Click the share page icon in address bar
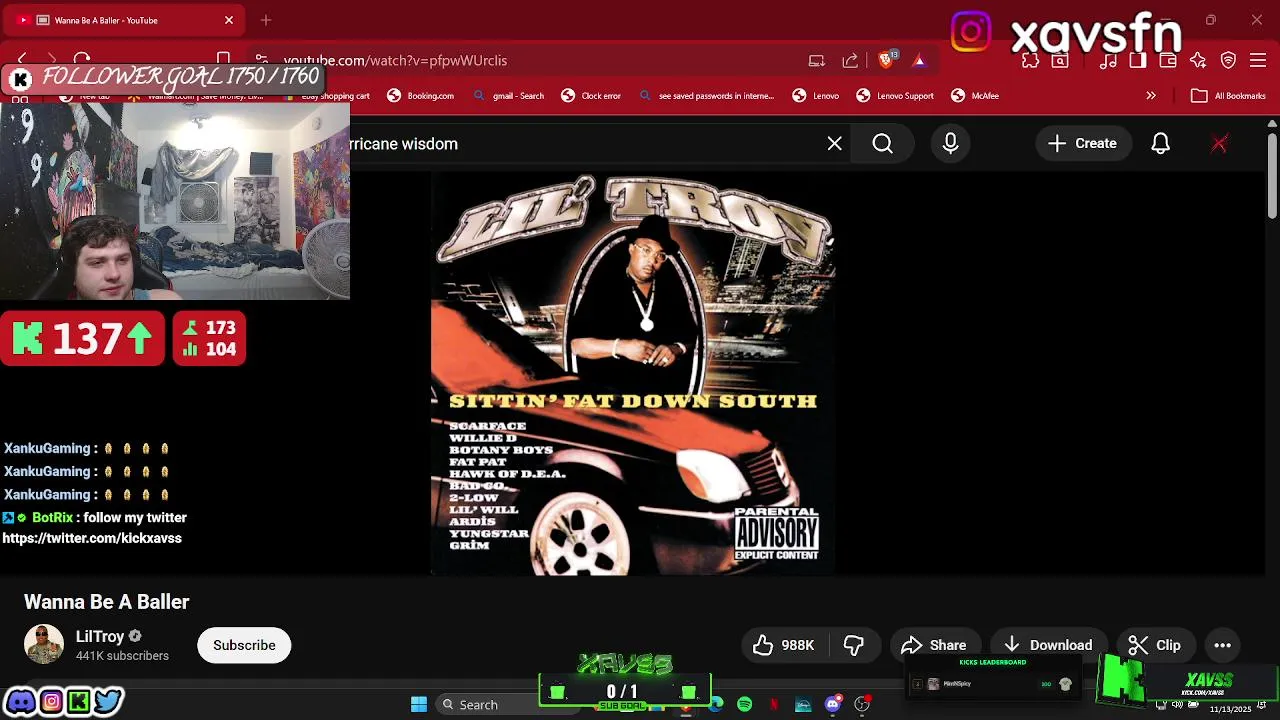1280x720 pixels. tap(850, 61)
